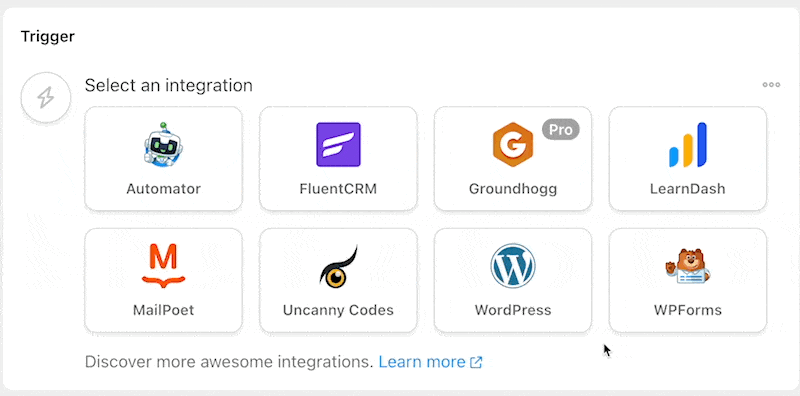
Task: Select the Automator robot integration icon
Action: tap(163, 144)
